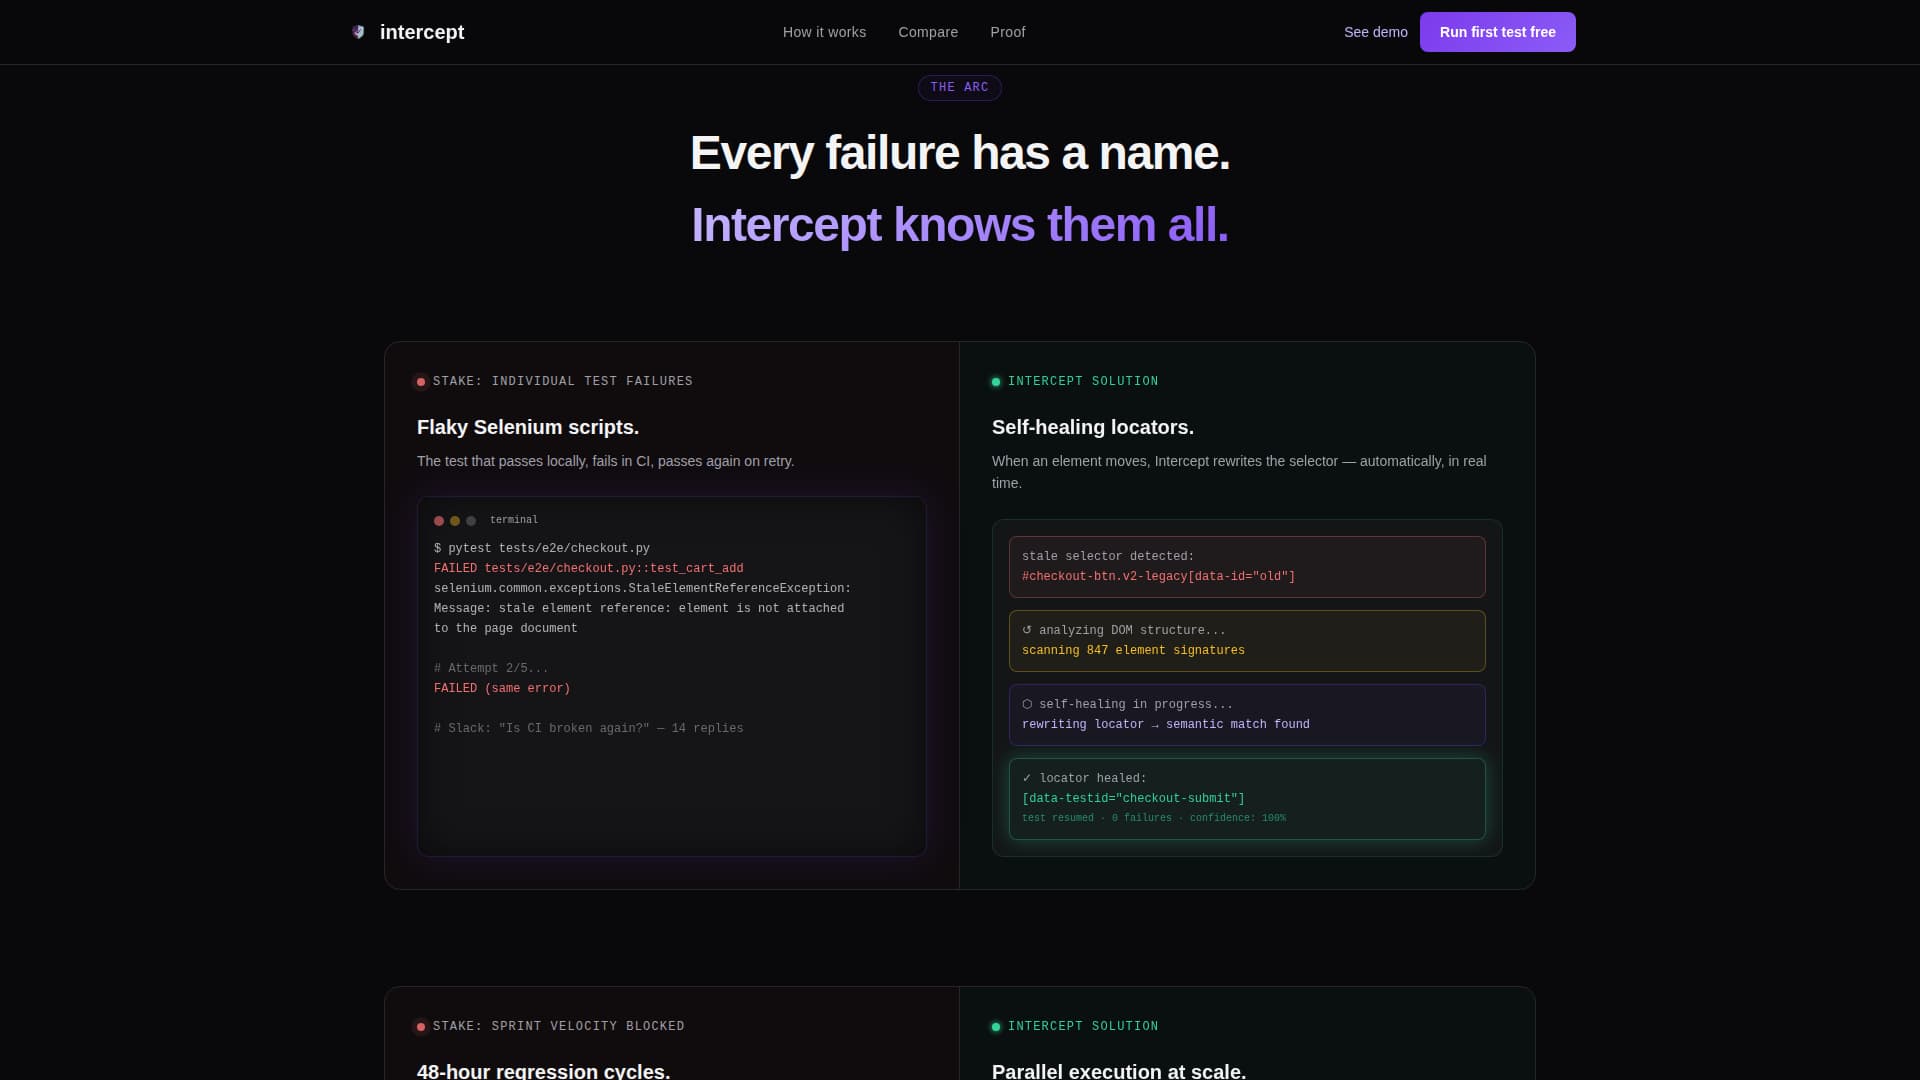The height and width of the screenshot is (1080, 1920).
Task: Click the Parallel execution at scale heading
Action: 1119,1070
